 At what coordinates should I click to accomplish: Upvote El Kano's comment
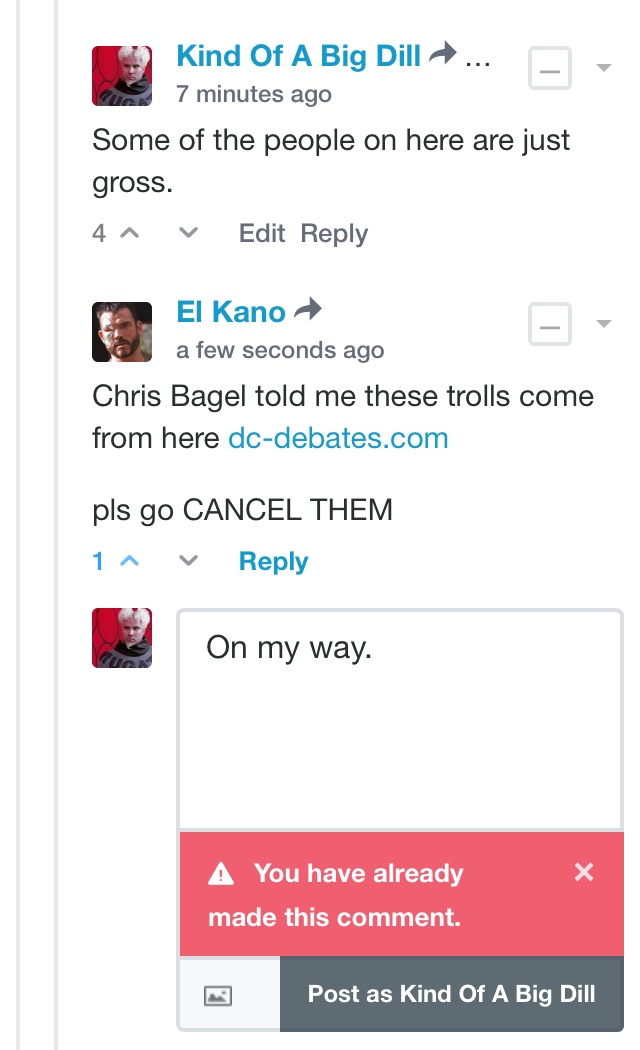[x=129, y=560]
